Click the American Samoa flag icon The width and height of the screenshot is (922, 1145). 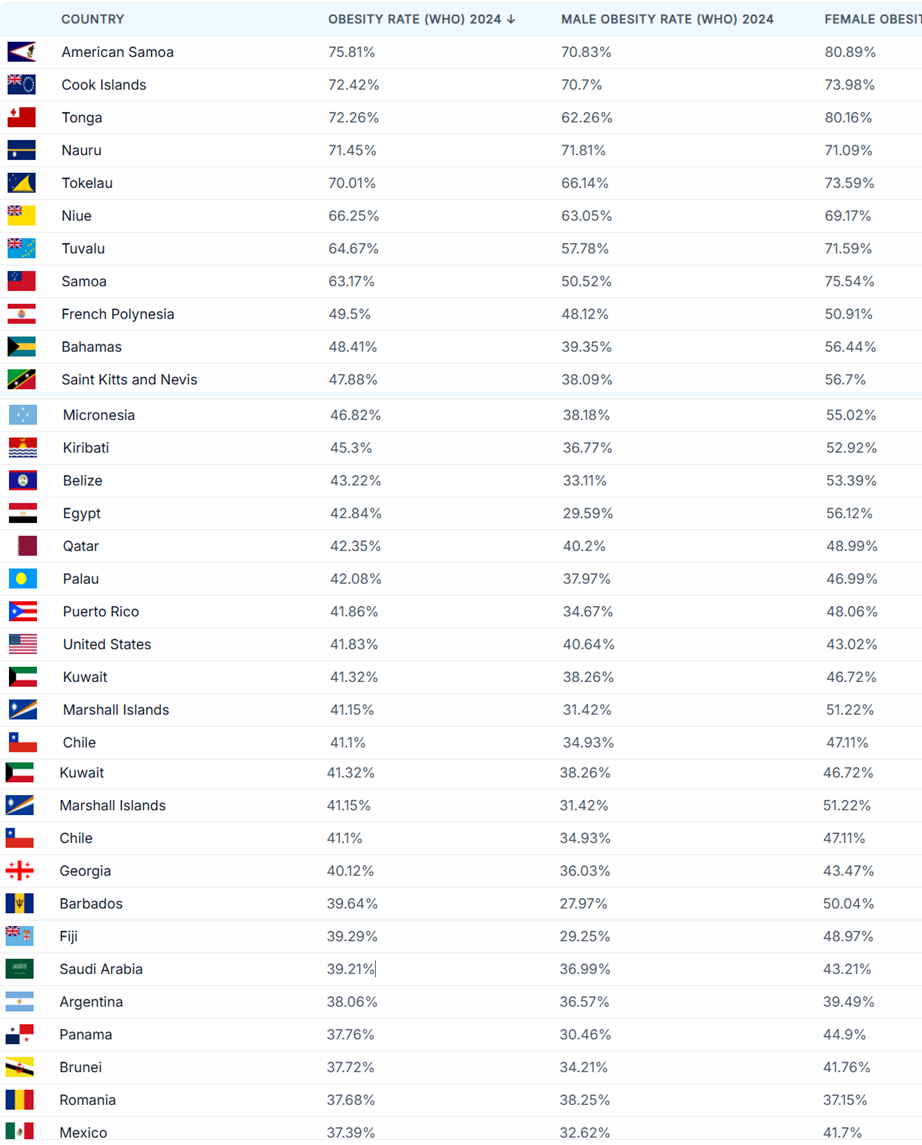point(21,52)
